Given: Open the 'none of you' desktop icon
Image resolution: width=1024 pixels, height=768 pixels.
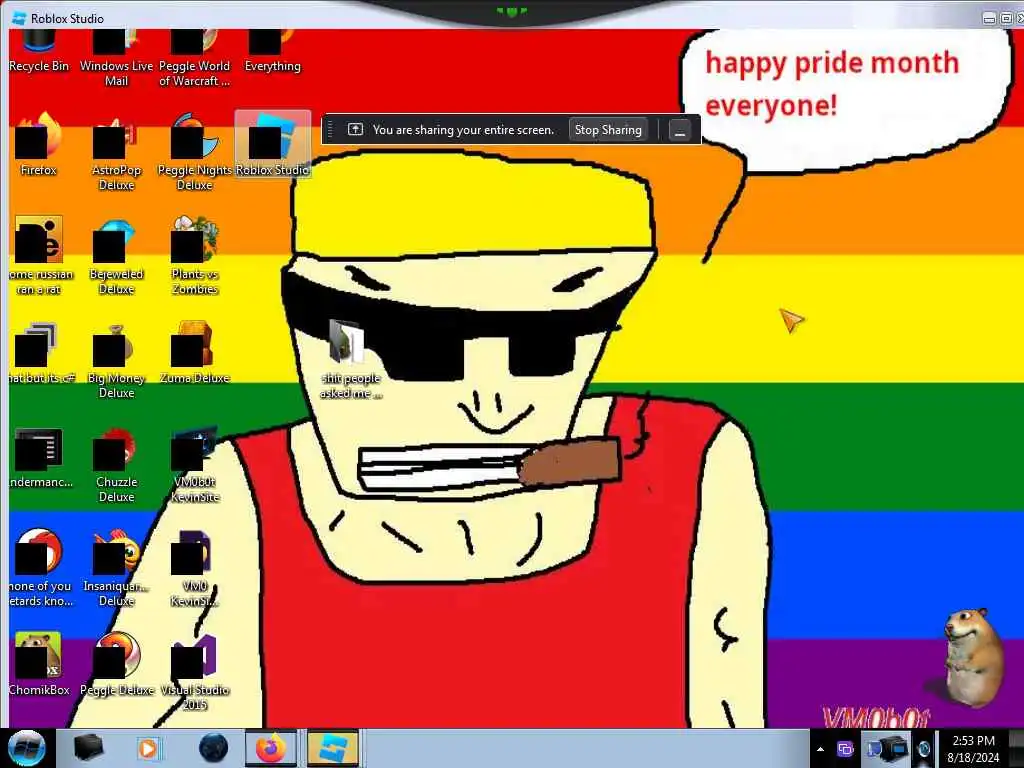Looking at the screenshot, I should point(39,569).
